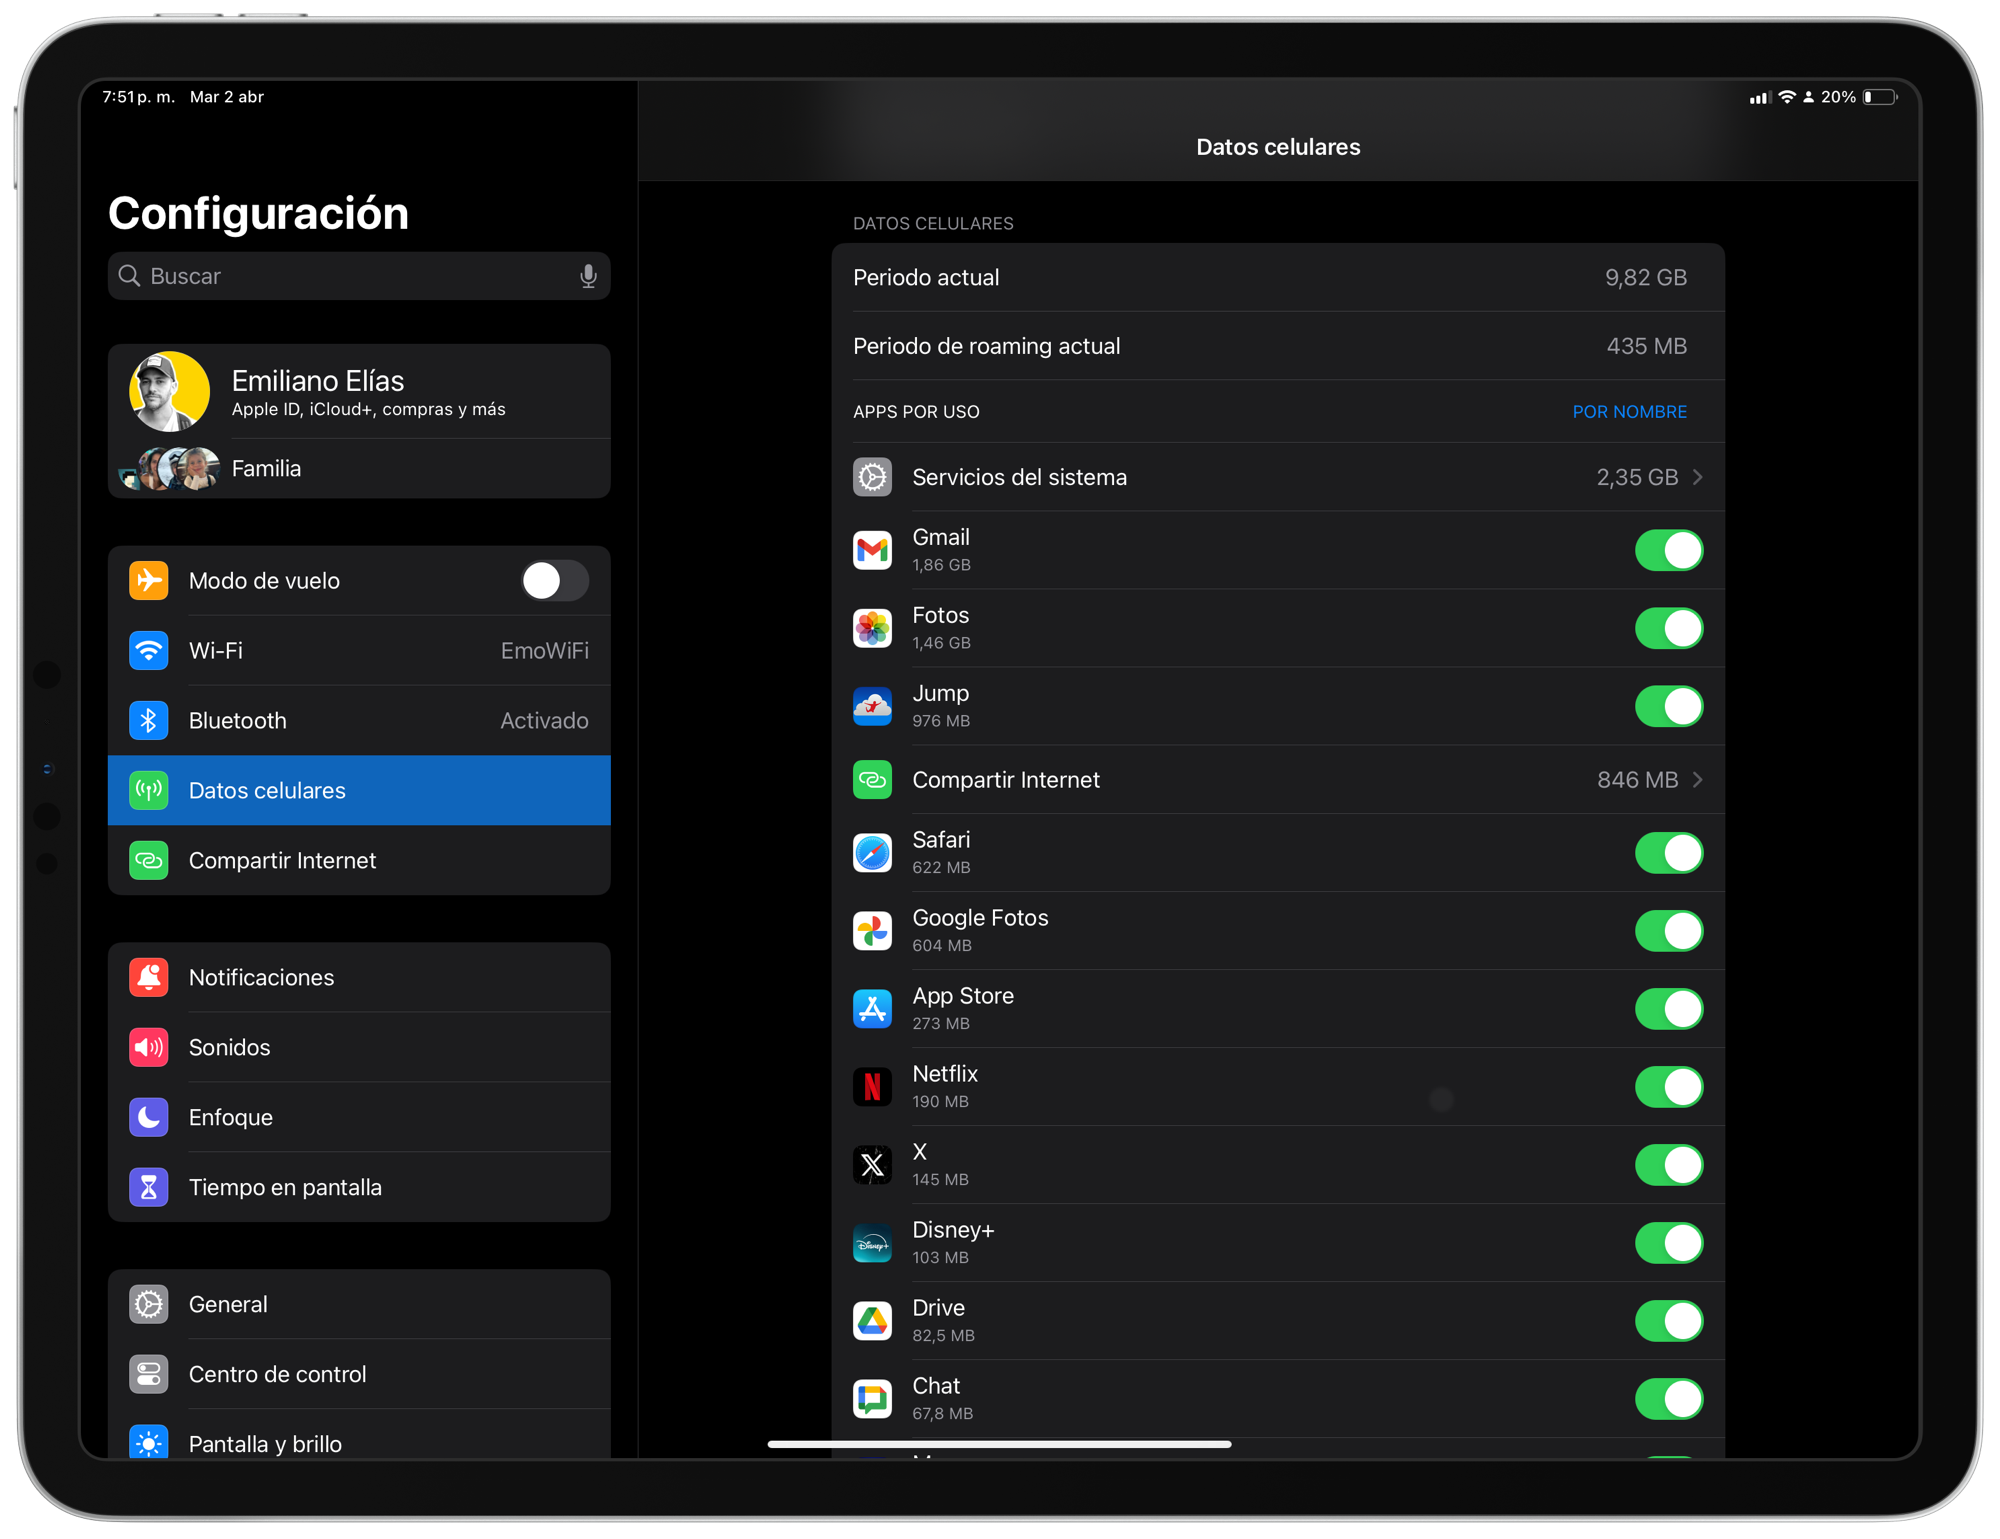The width and height of the screenshot is (2000, 1539).
Task: Tap Emiliano Elías profile photo
Action: point(170,392)
